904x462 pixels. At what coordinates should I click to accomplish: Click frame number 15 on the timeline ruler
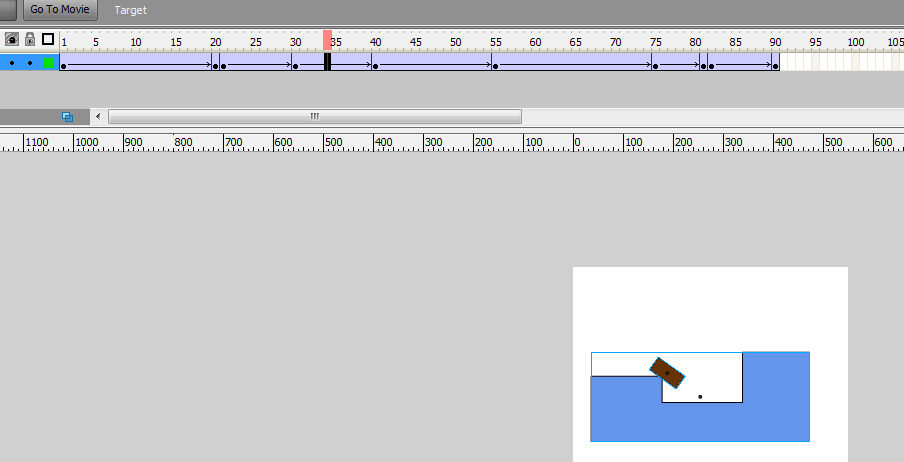(x=176, y=42)
